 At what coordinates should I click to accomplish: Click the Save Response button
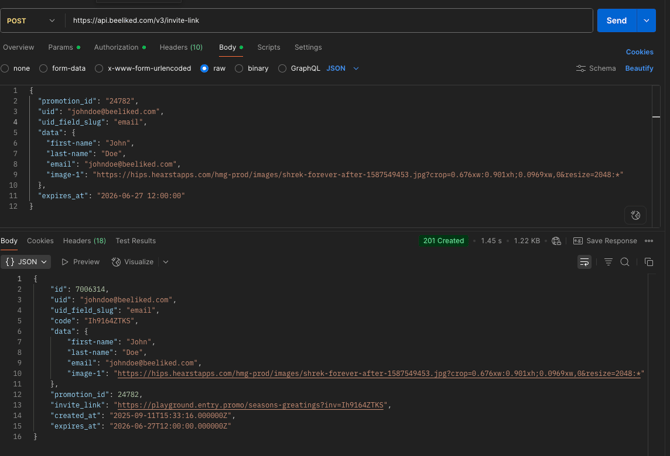605,241
